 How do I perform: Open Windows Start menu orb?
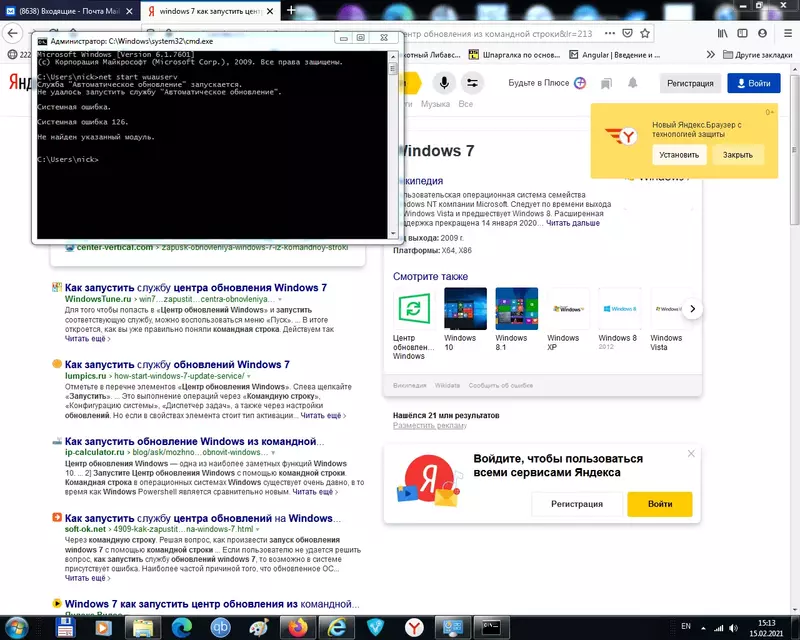pos(17,628)
